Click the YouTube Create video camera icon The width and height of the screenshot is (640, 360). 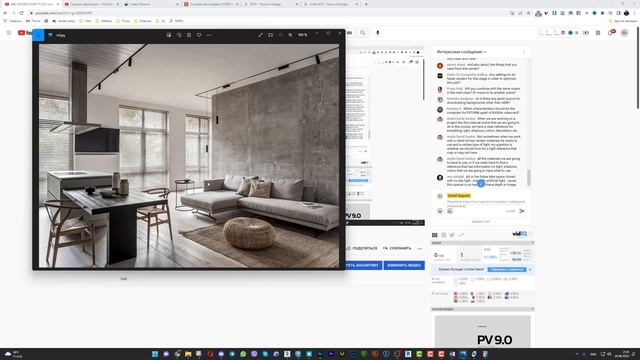tap(586, 33)
